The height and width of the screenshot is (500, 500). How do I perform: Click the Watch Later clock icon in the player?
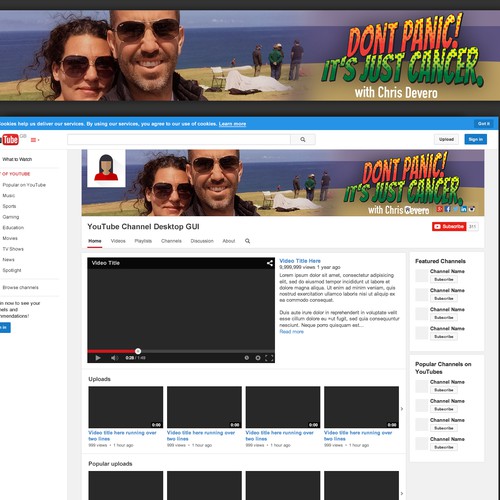point(247,358)
